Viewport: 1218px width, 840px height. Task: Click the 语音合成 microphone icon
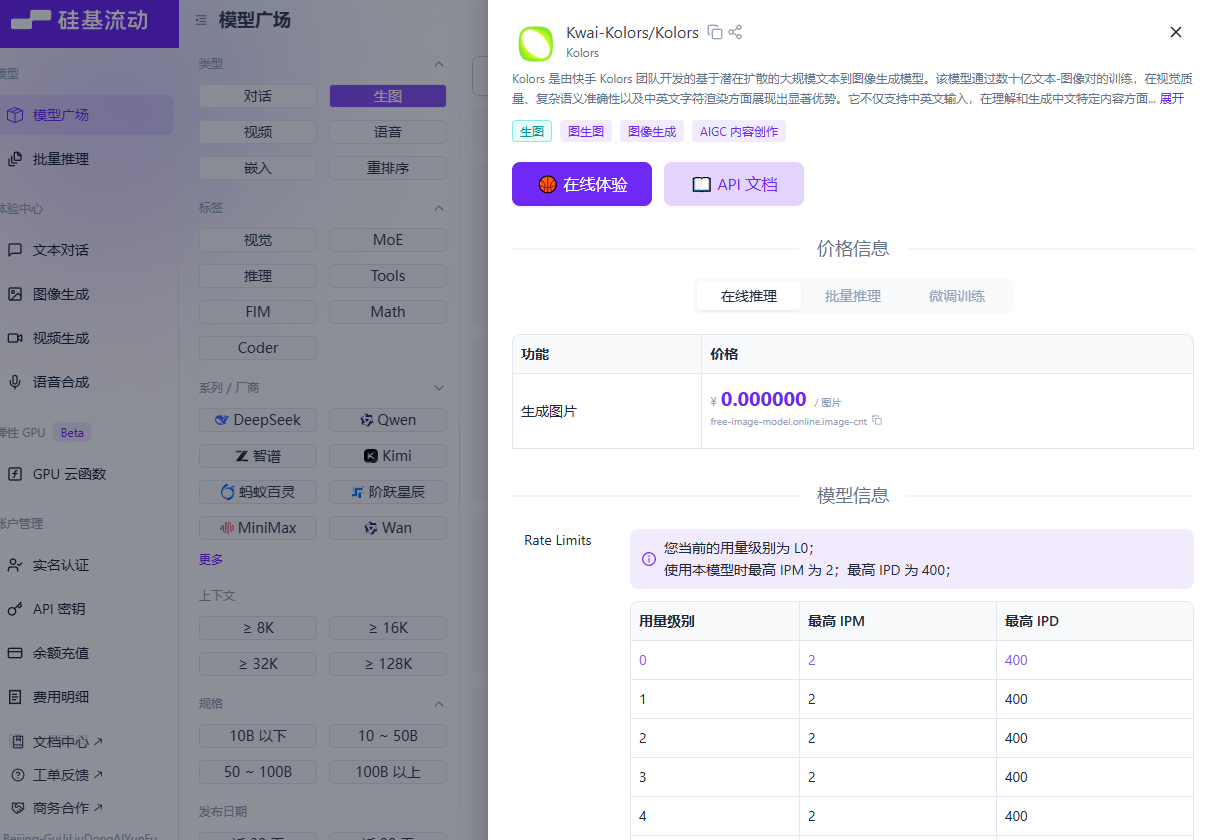[15, 382]
